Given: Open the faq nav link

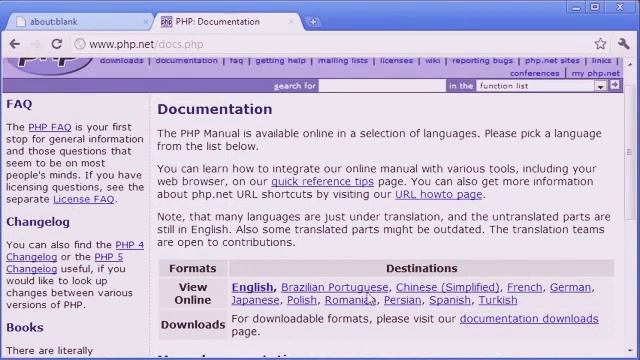Looking at the screenshot, I should (236, 60).
